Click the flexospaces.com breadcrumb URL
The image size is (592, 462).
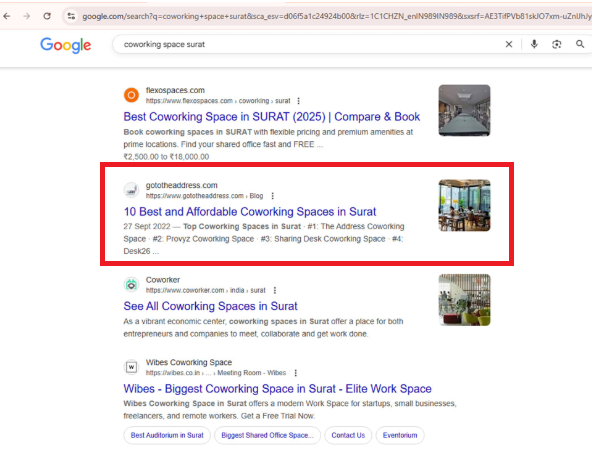click(218, 101)
